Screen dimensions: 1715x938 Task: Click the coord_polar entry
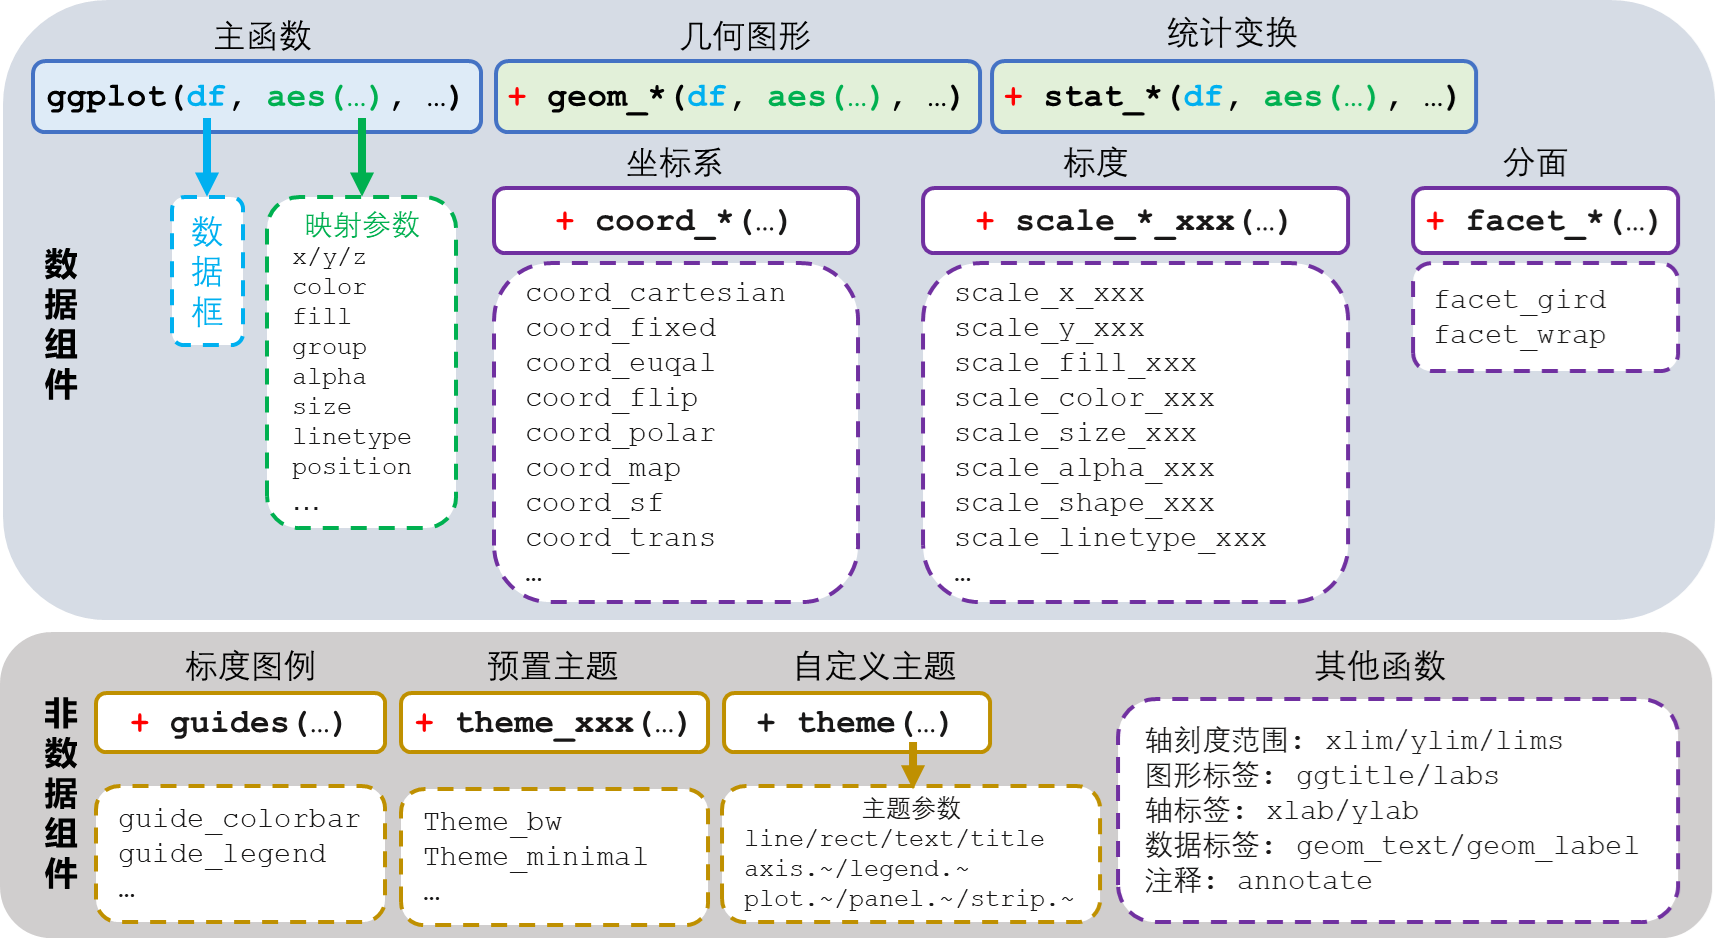tap(620, 433)
